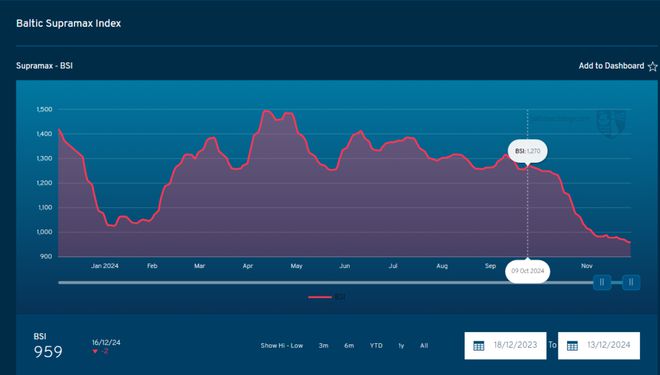Click the left range slider handle
The width and height of the screenshot is (660, 375).
[602, 282]
